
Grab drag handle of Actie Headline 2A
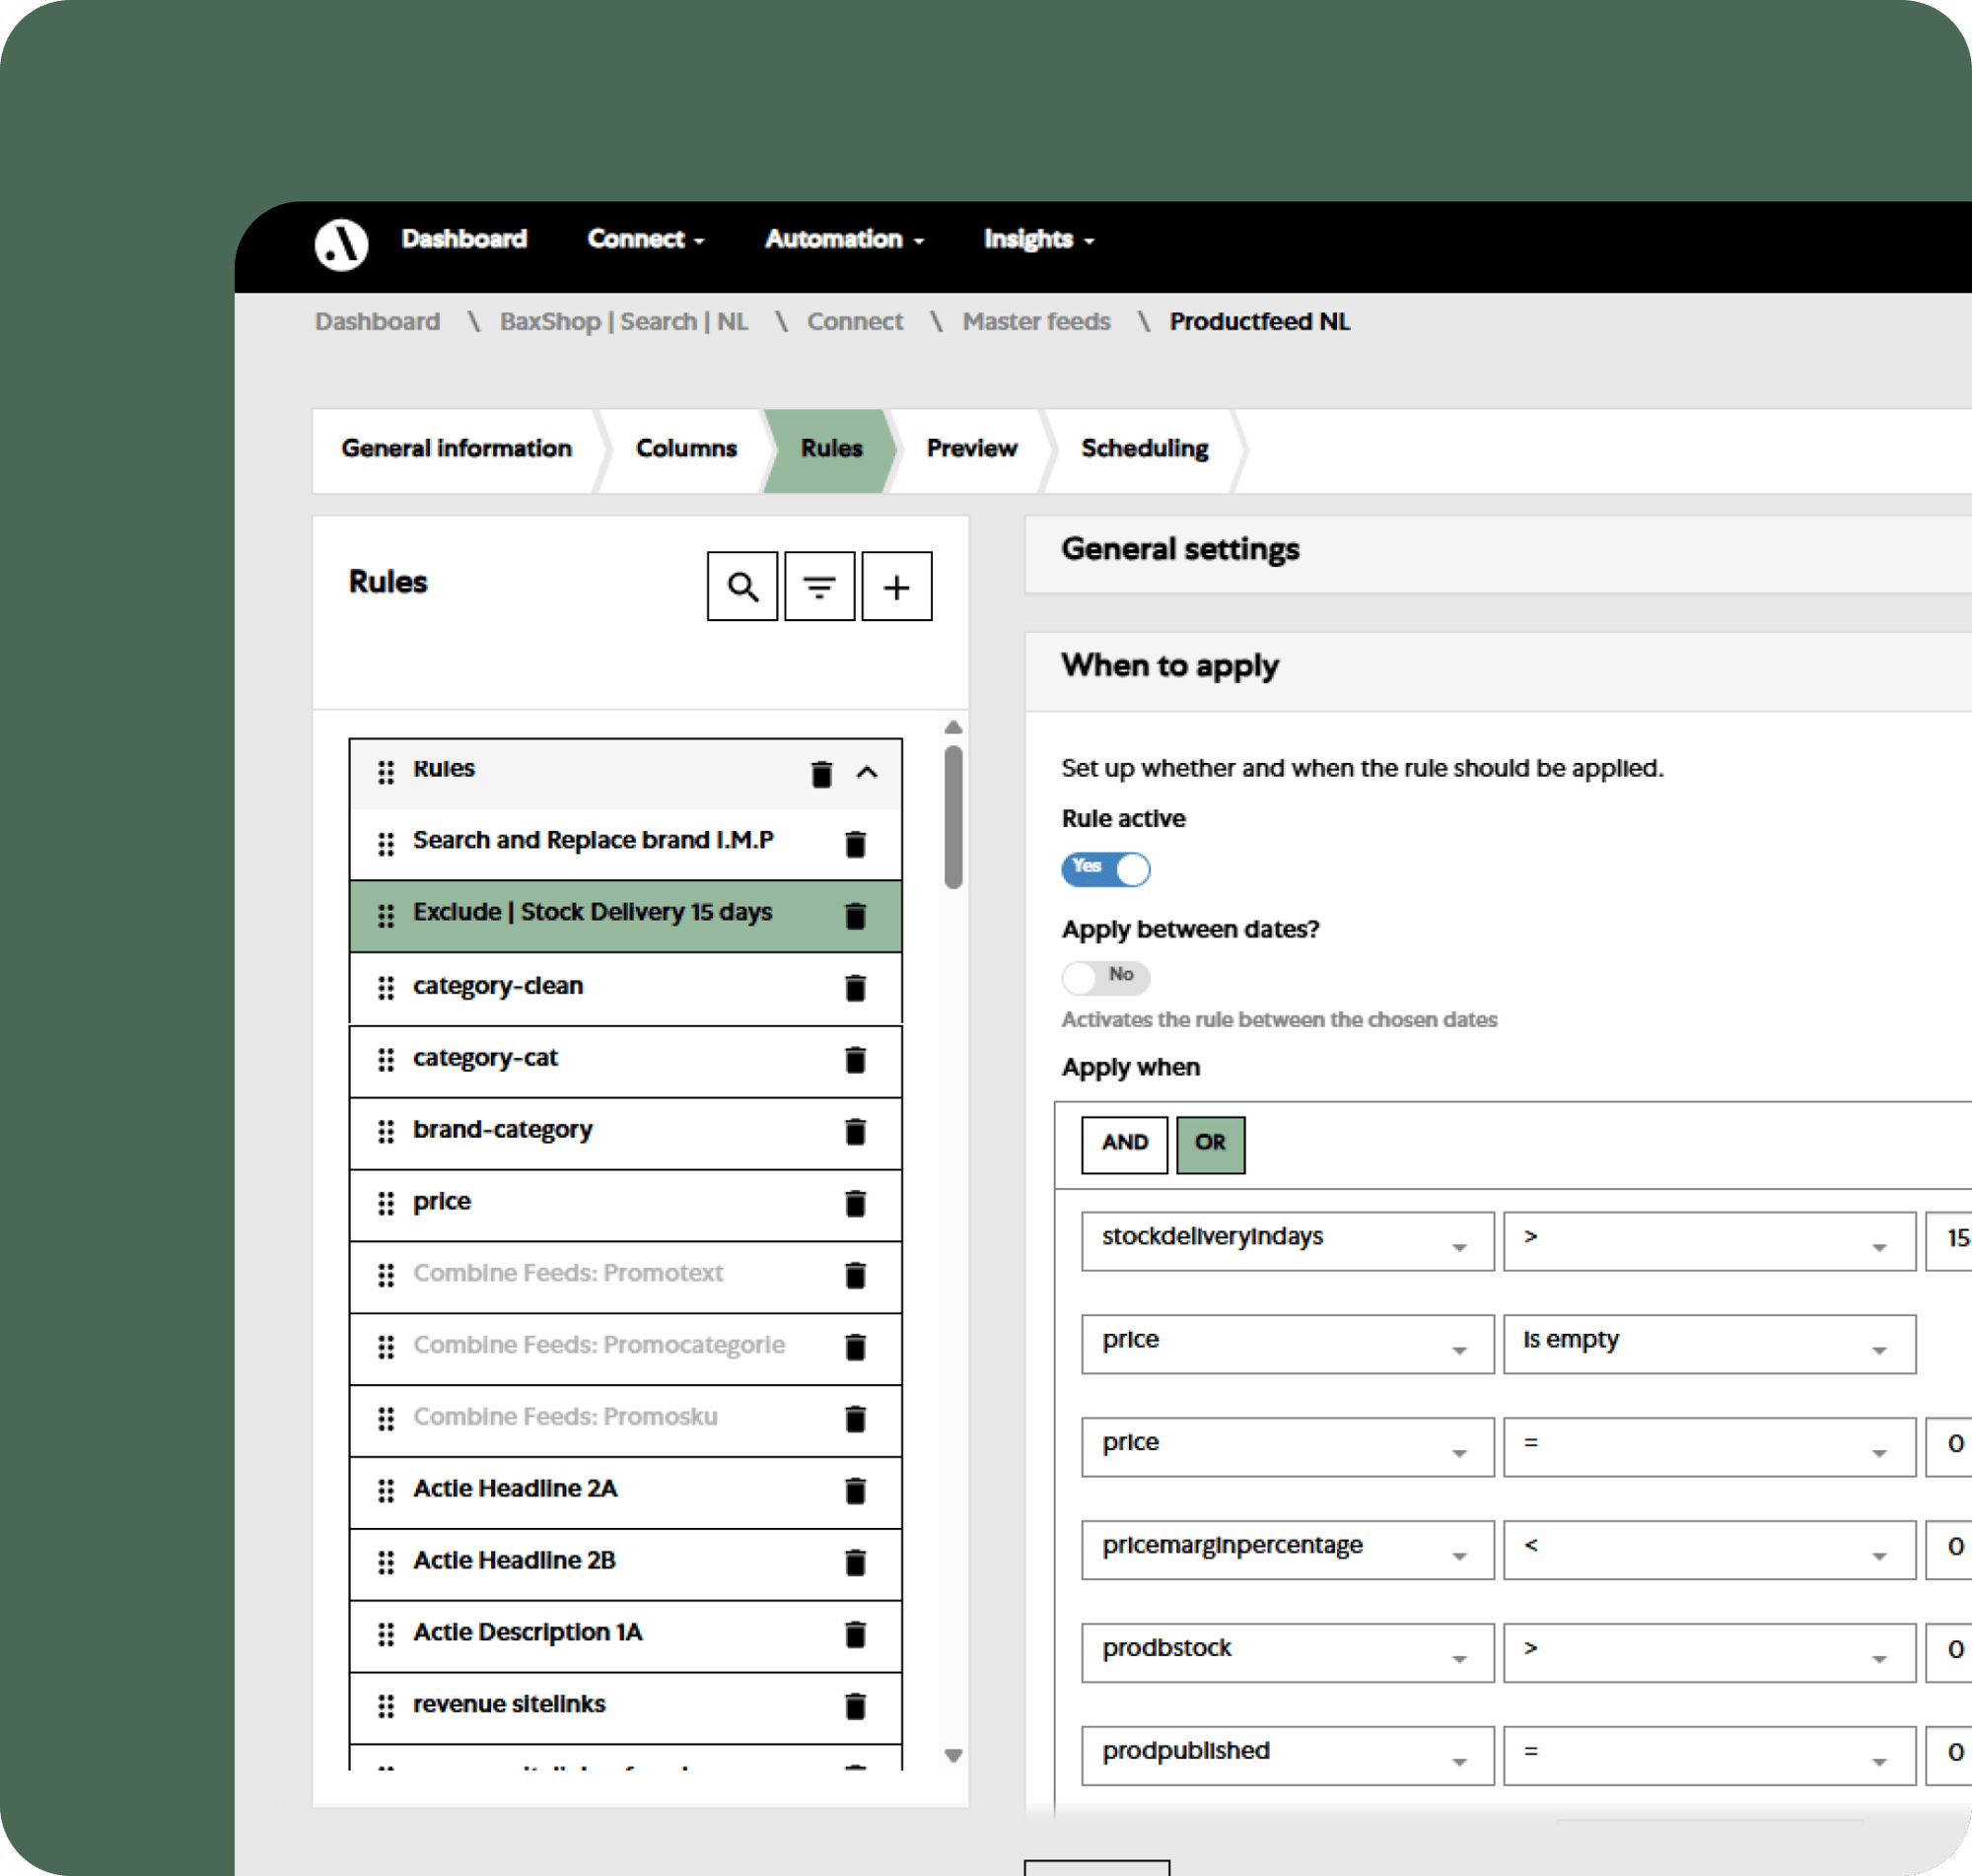click(386, 1491)
